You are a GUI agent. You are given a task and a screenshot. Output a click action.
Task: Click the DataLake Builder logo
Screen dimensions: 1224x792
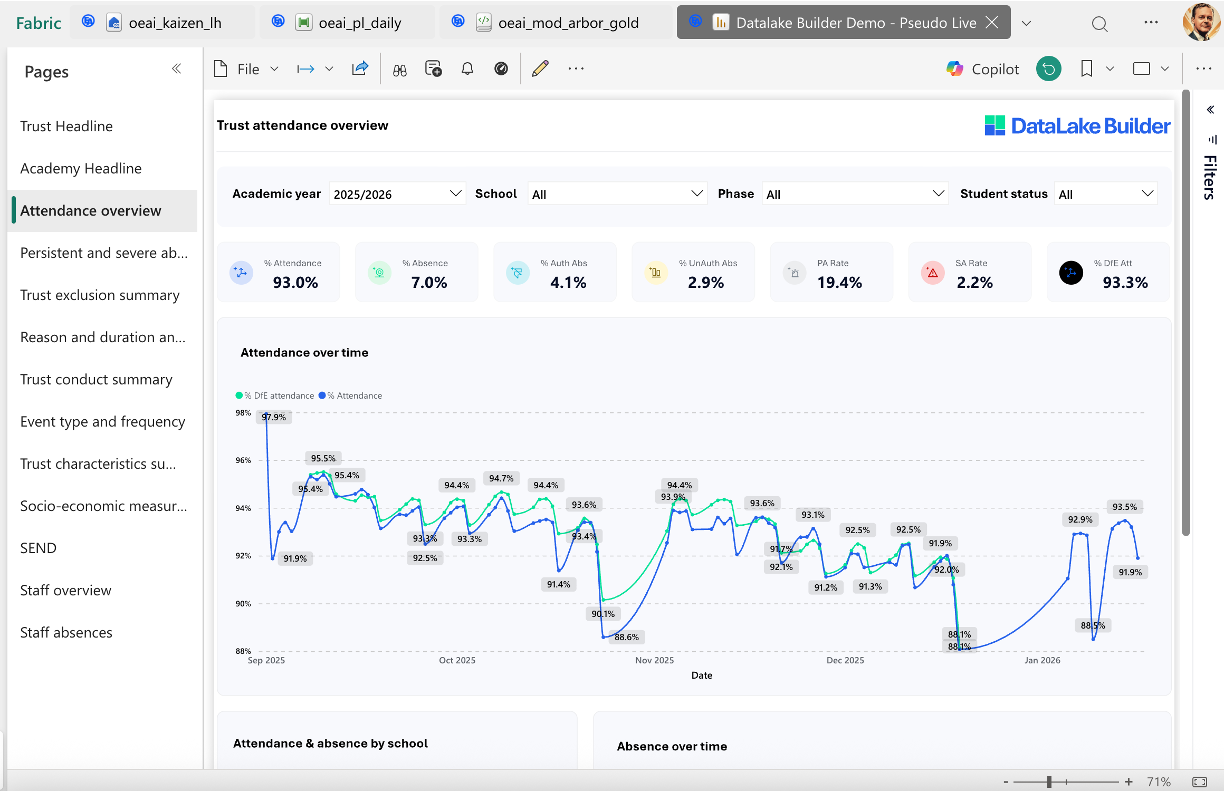[x=1077, y=126]
